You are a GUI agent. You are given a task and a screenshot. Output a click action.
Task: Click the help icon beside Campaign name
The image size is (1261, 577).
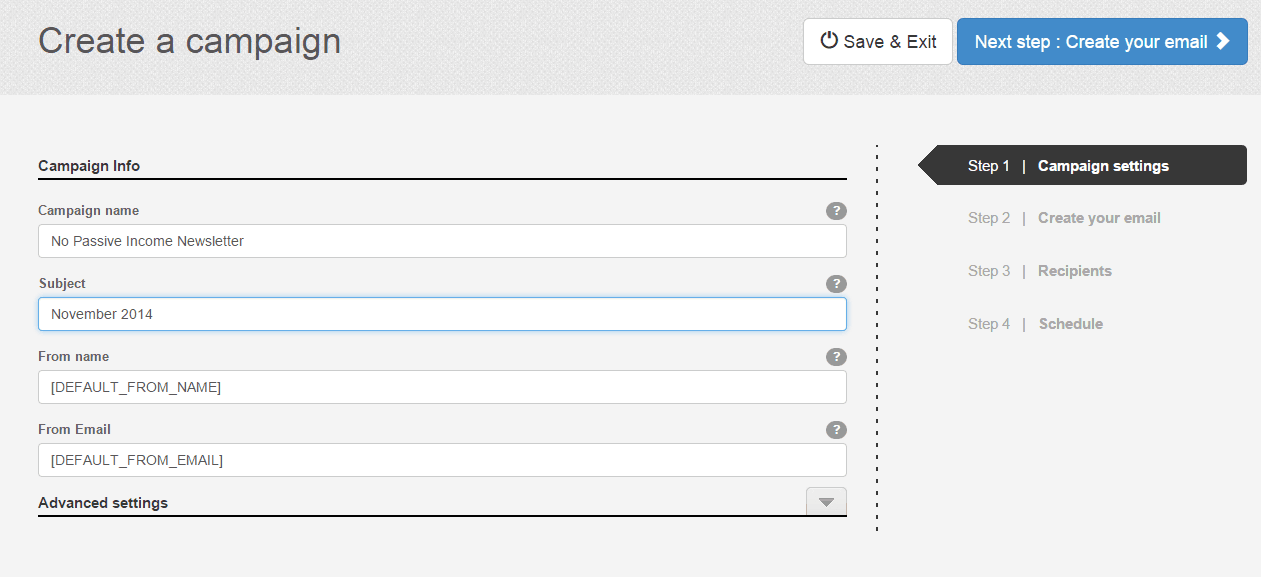836,211
